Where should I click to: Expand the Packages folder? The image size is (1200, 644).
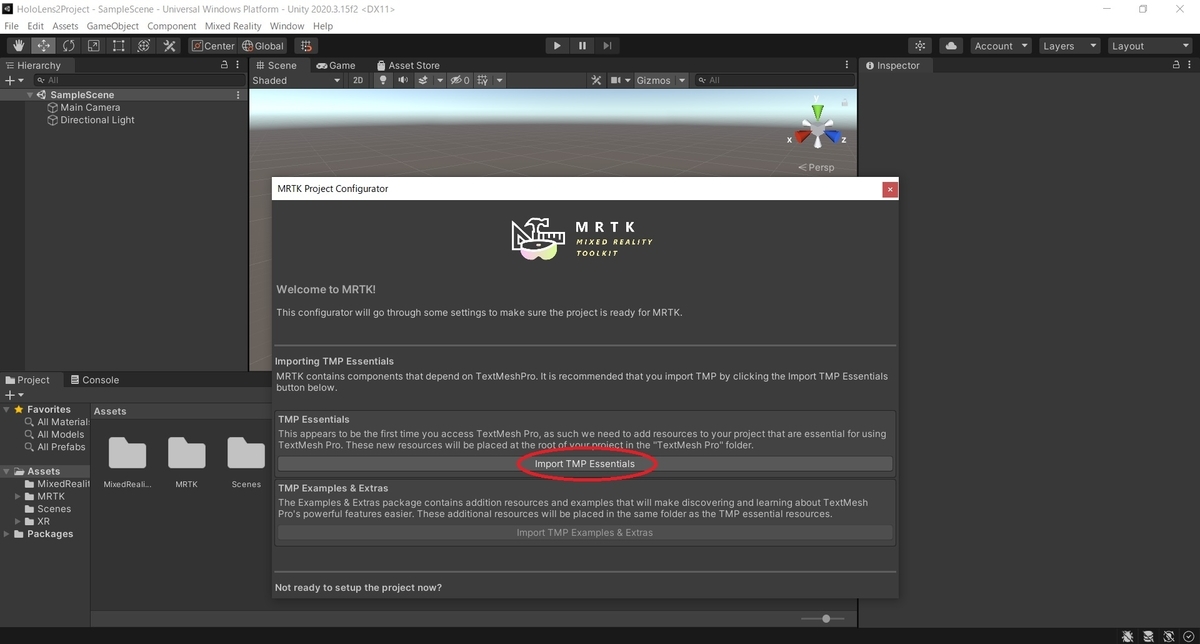[7, 534]
